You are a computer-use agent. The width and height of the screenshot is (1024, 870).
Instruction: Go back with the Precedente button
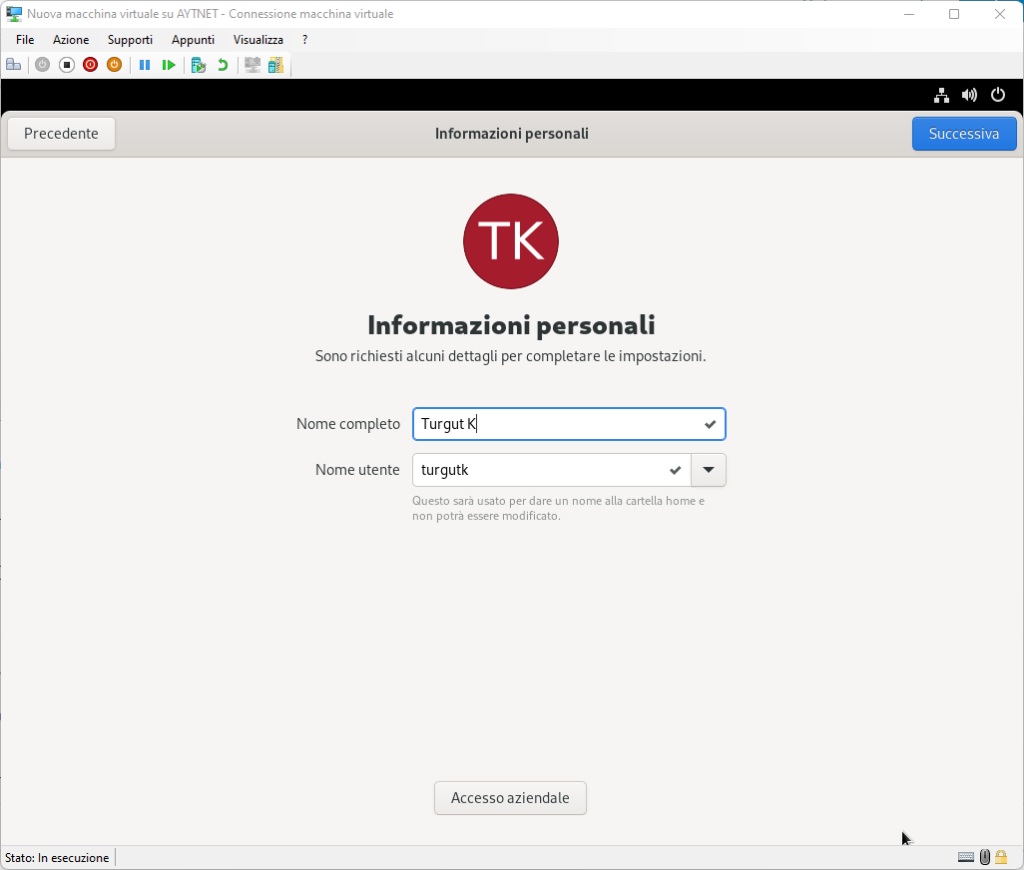point(61,134)
